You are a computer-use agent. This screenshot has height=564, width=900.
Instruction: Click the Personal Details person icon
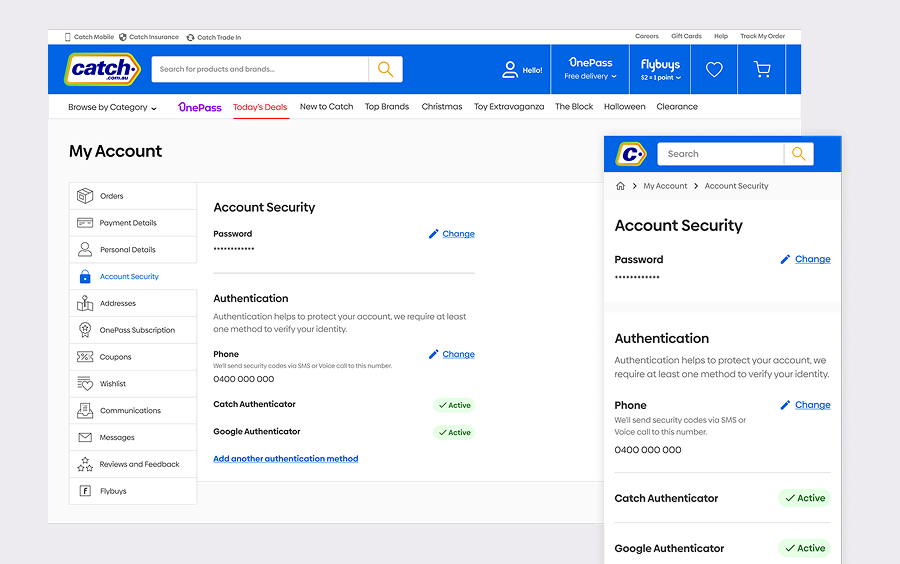coord(85,250)
